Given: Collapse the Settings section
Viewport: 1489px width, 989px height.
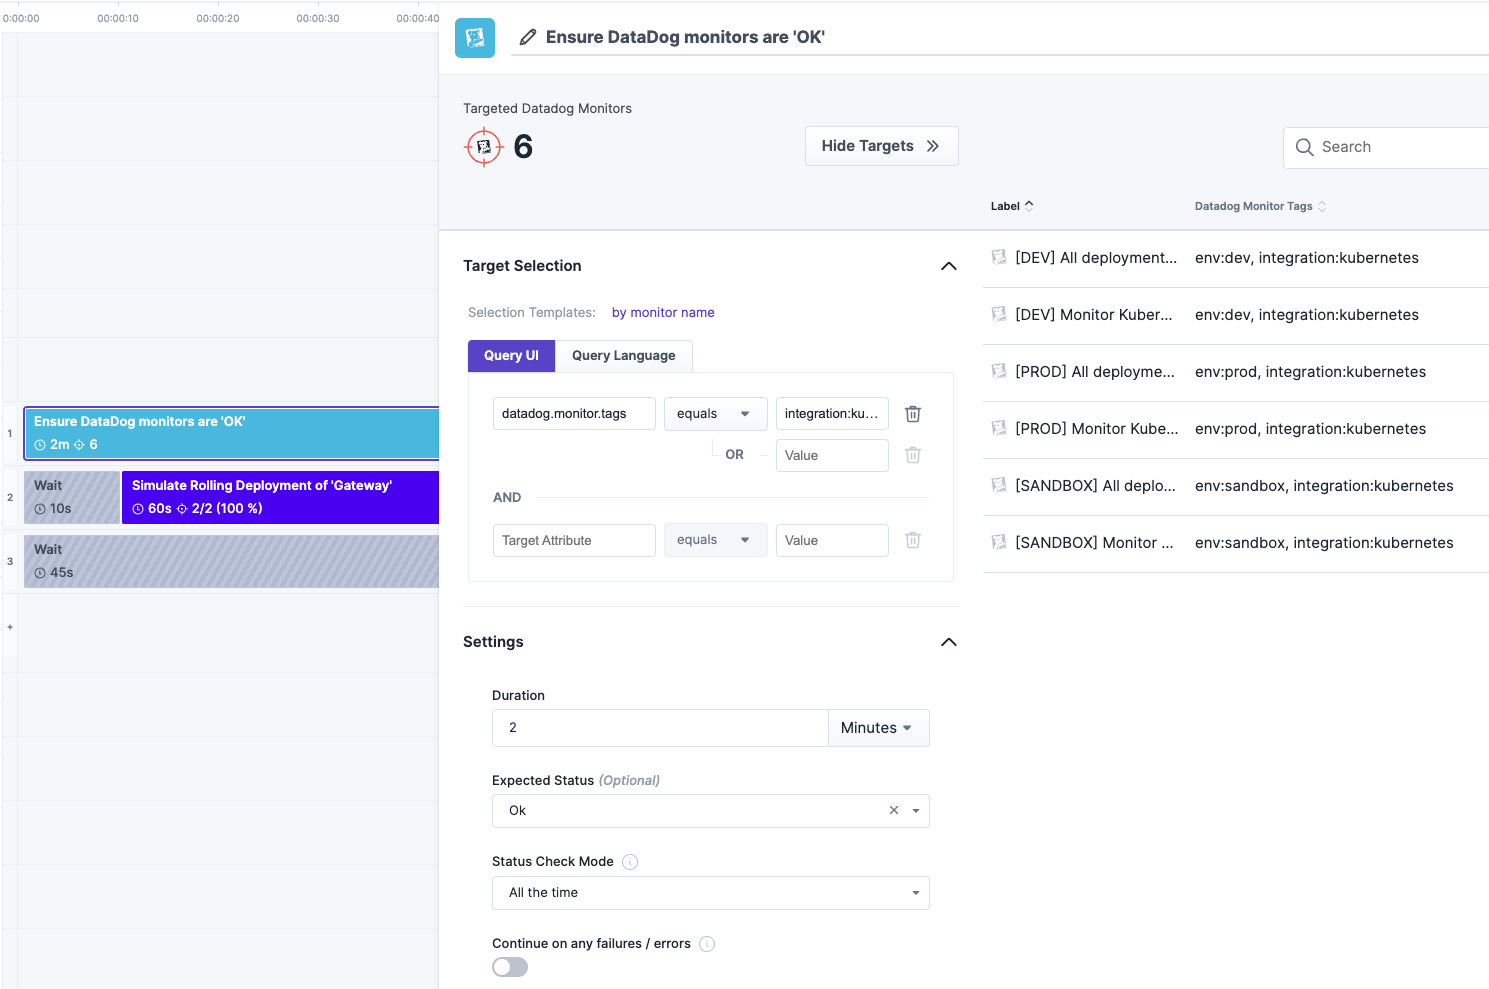Looking at the screenshot, I should (x=949, y=642).
